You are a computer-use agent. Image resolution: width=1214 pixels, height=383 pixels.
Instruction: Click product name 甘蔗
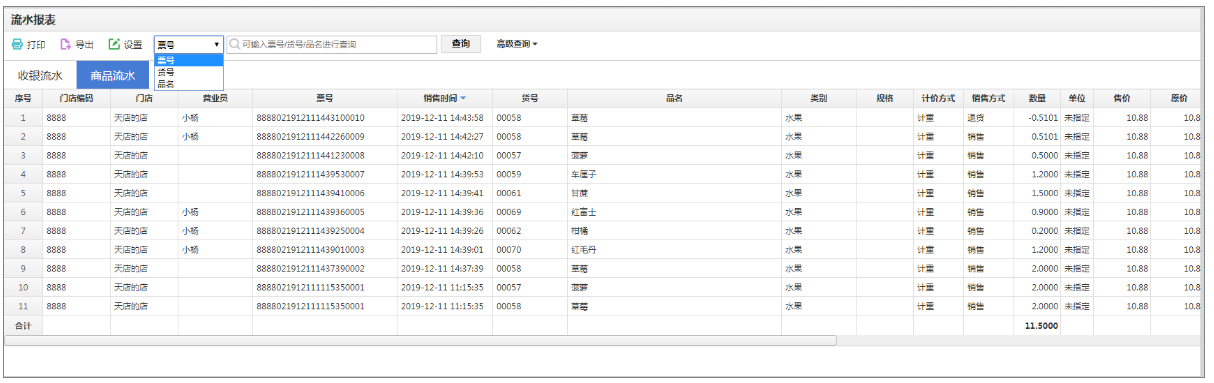(x=580, y=193)
